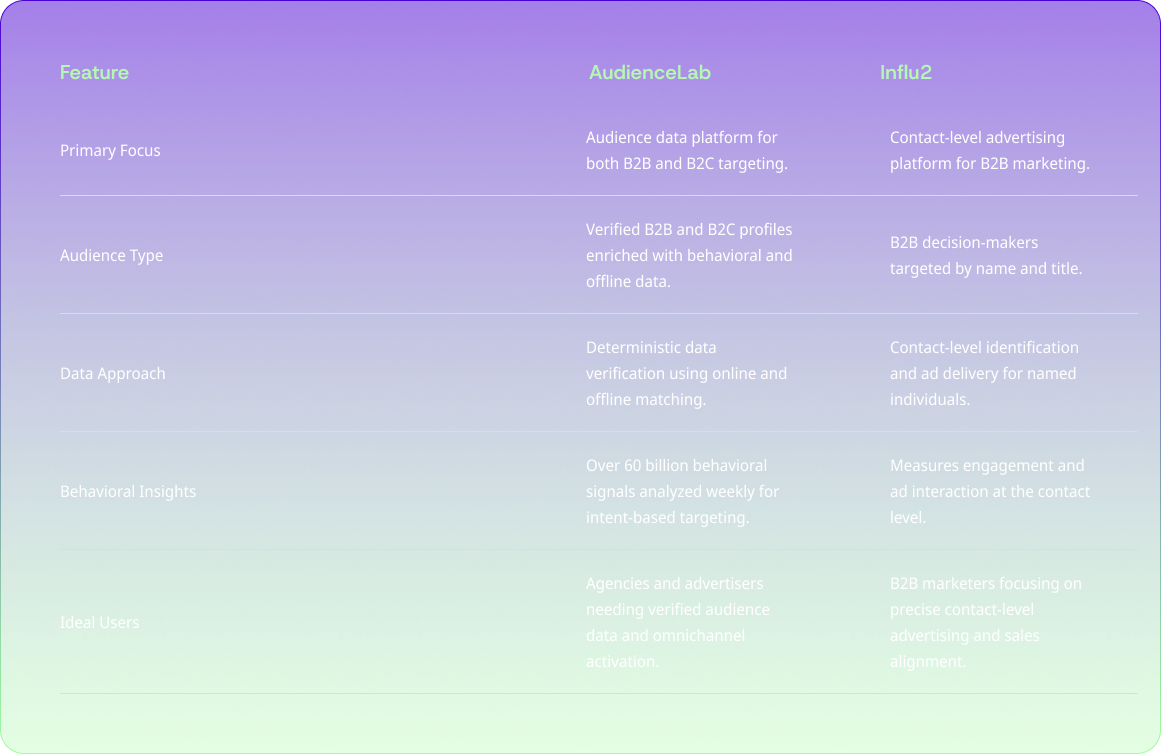Click the divider line below Primary Focus row

pos(598,195)
